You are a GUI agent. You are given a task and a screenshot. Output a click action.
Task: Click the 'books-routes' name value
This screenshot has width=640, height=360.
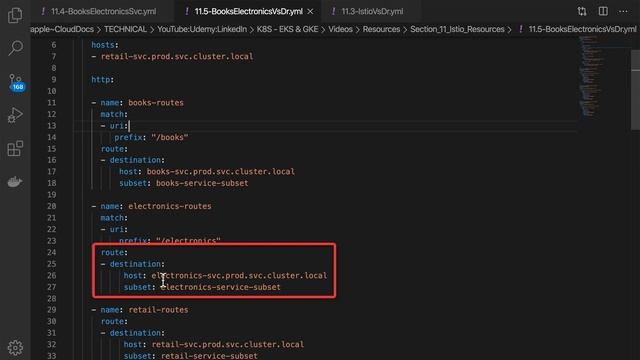pyautogui.click(x=156, y=103)
